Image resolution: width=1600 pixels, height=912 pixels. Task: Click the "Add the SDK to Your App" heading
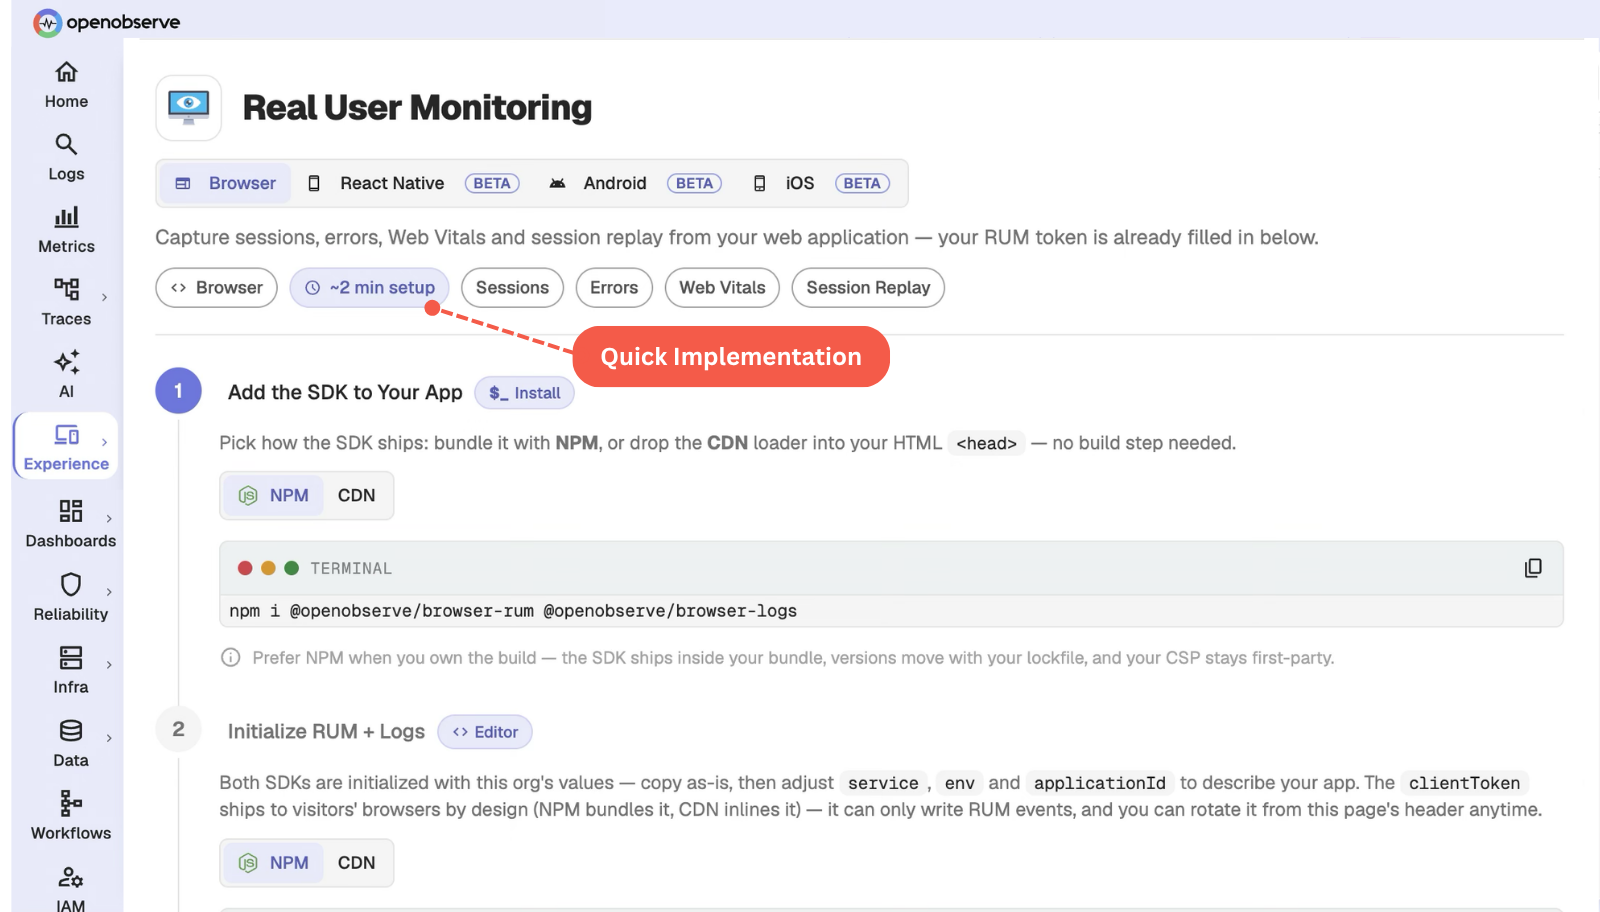point(345,392)
